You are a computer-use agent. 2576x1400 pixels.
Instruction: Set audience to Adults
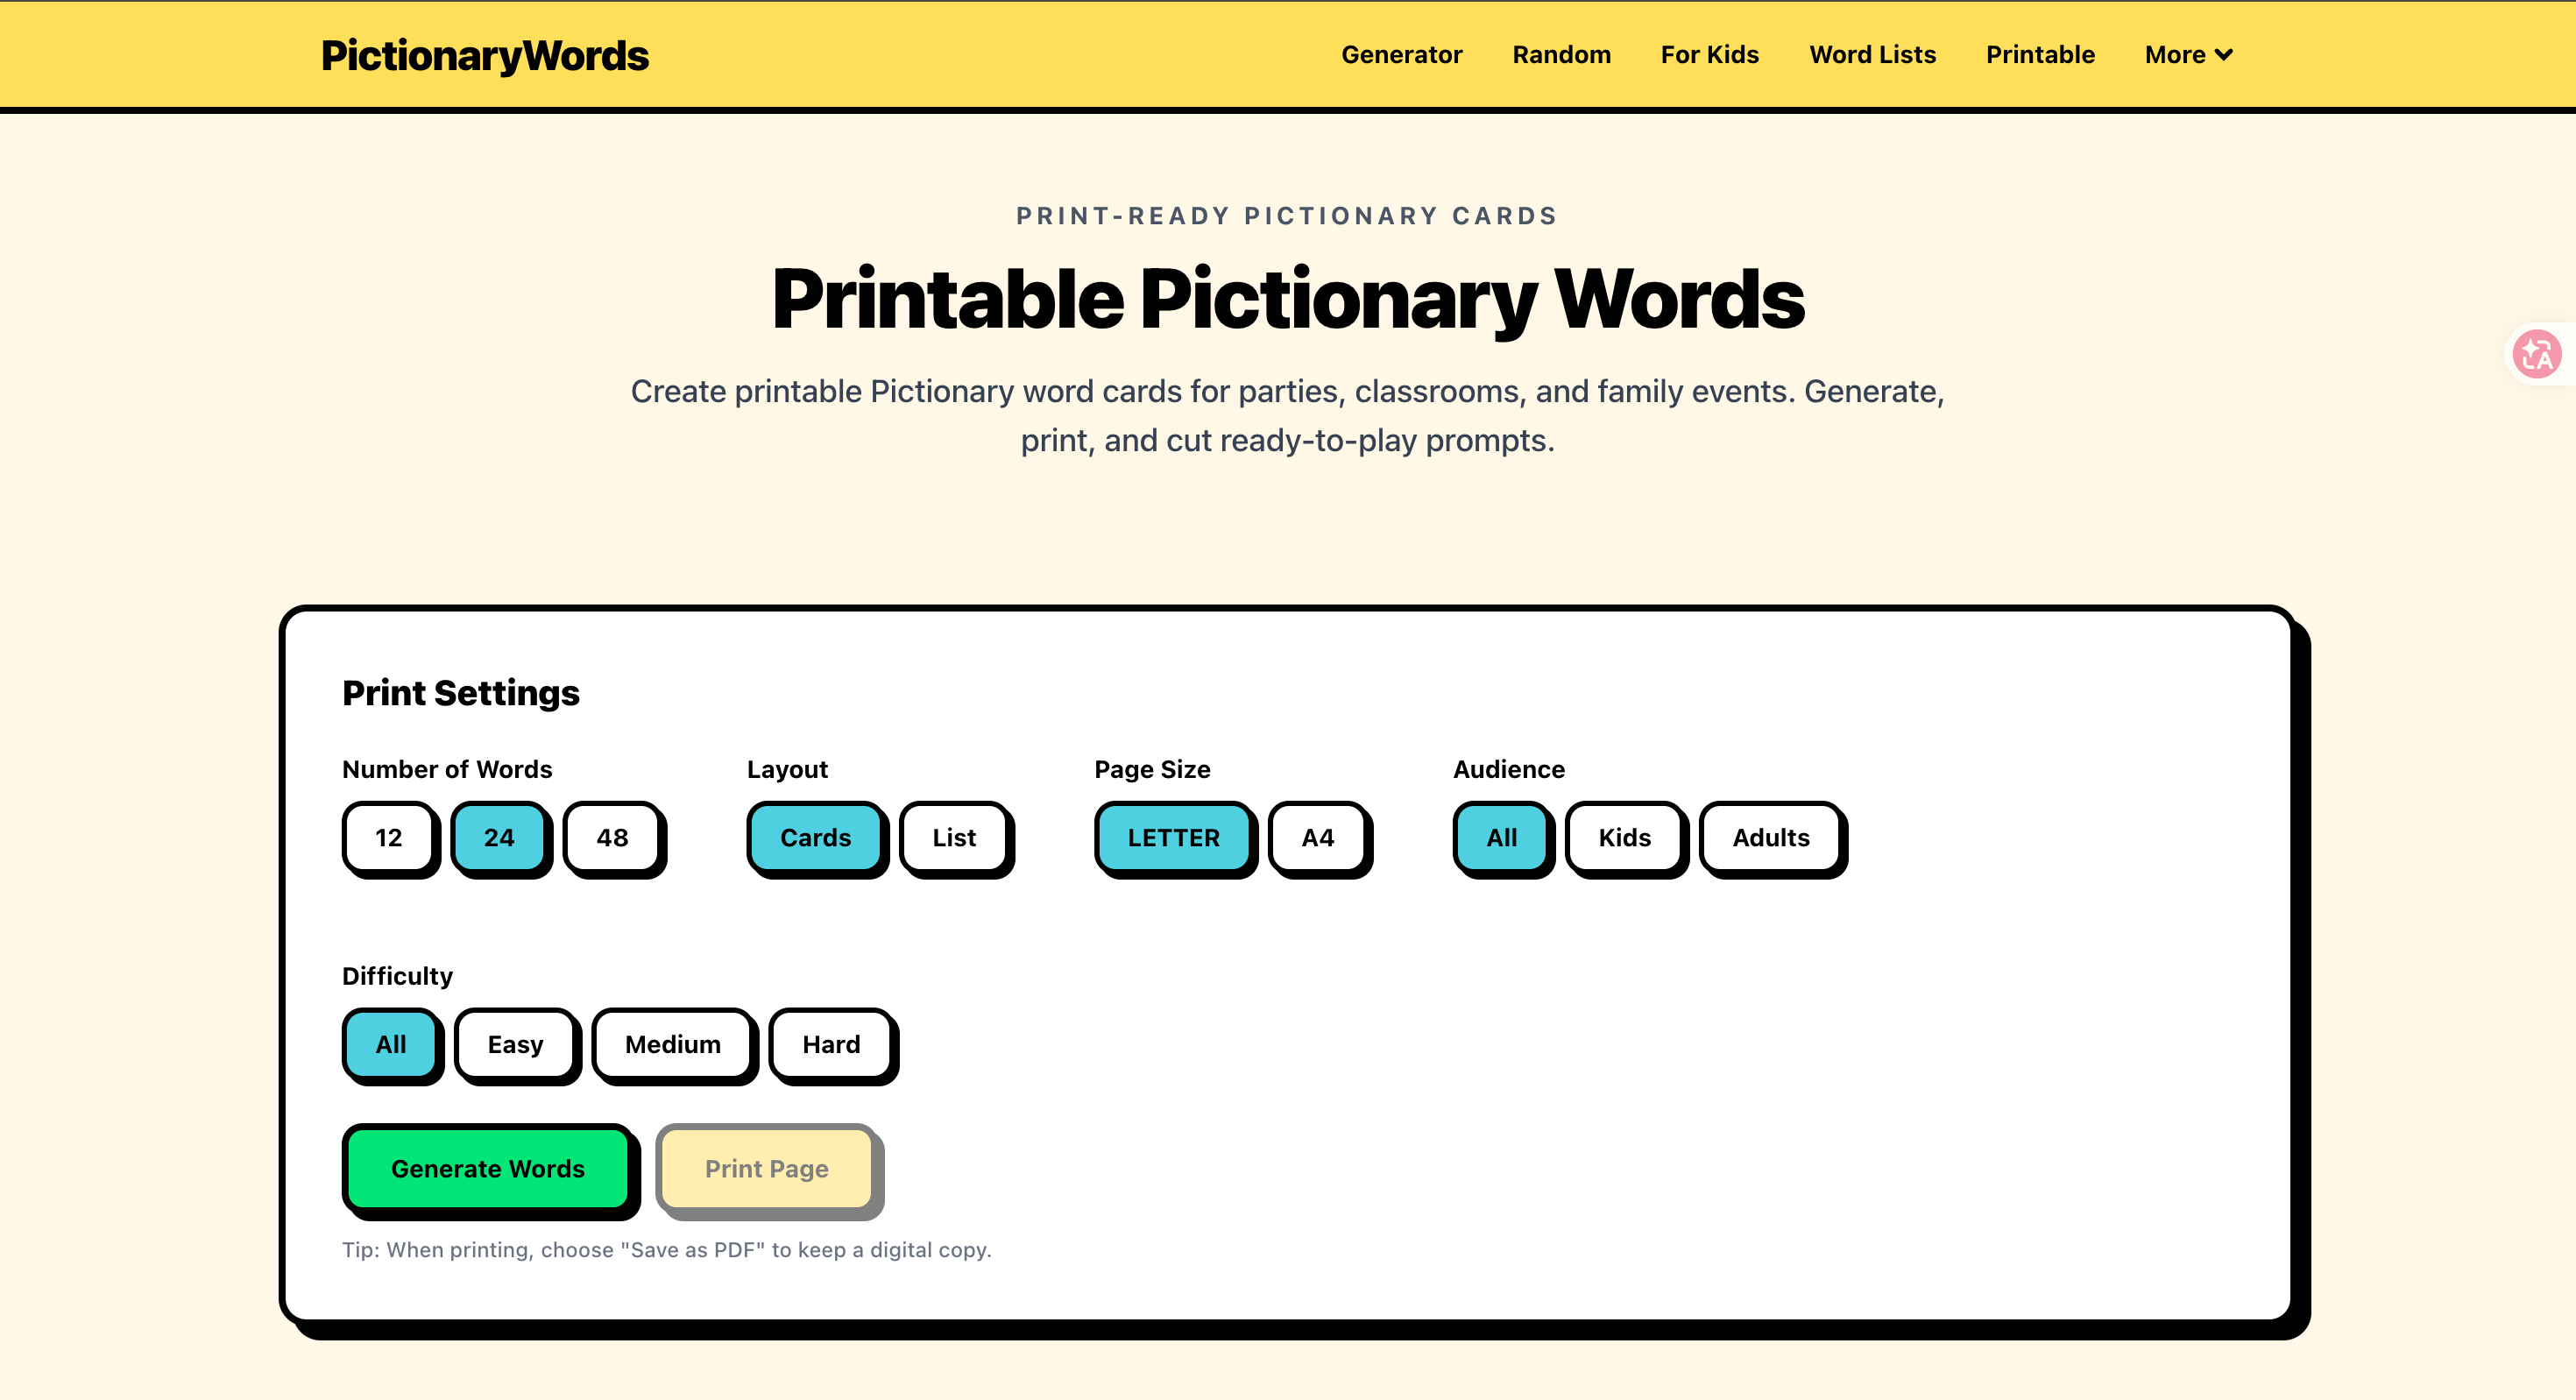click(1770, 838)
